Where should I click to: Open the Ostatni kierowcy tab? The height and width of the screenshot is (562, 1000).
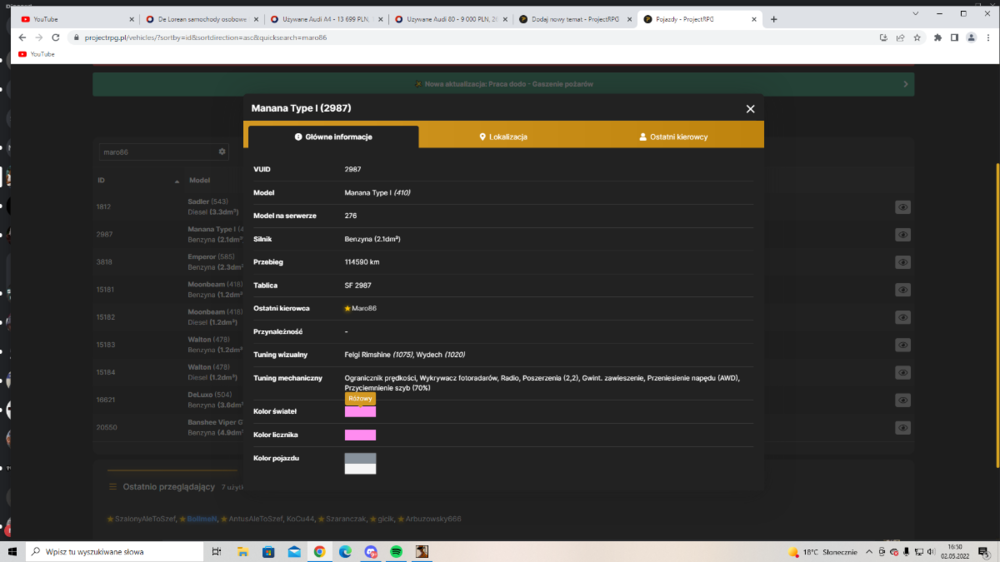[x=673, y=137]
